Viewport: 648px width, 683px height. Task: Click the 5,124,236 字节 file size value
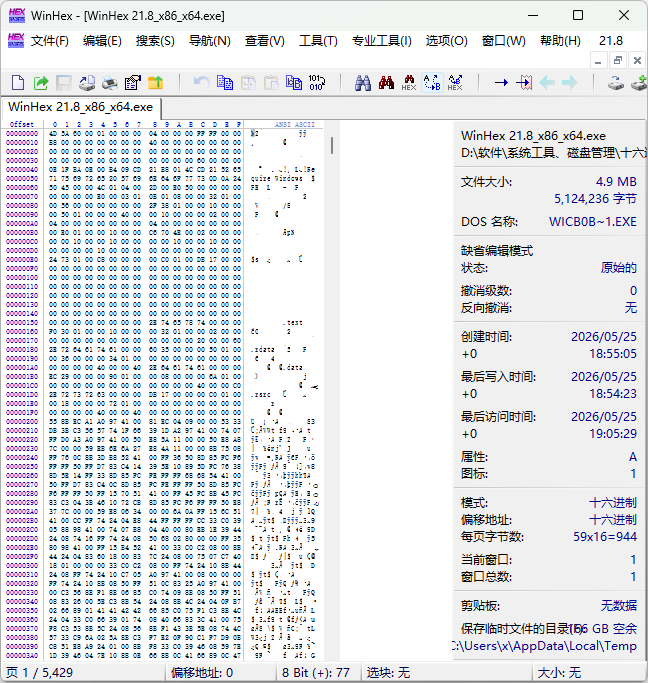tap(595, 199)
